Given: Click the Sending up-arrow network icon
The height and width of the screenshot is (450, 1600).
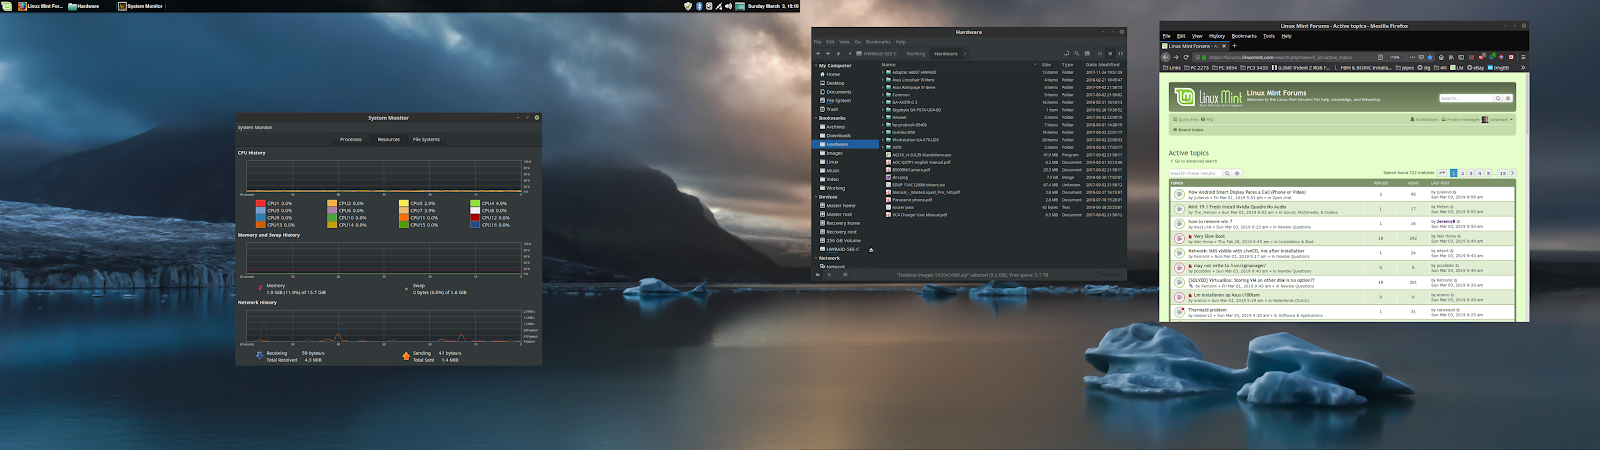Looking at the screenshot, I should (406, 355).
